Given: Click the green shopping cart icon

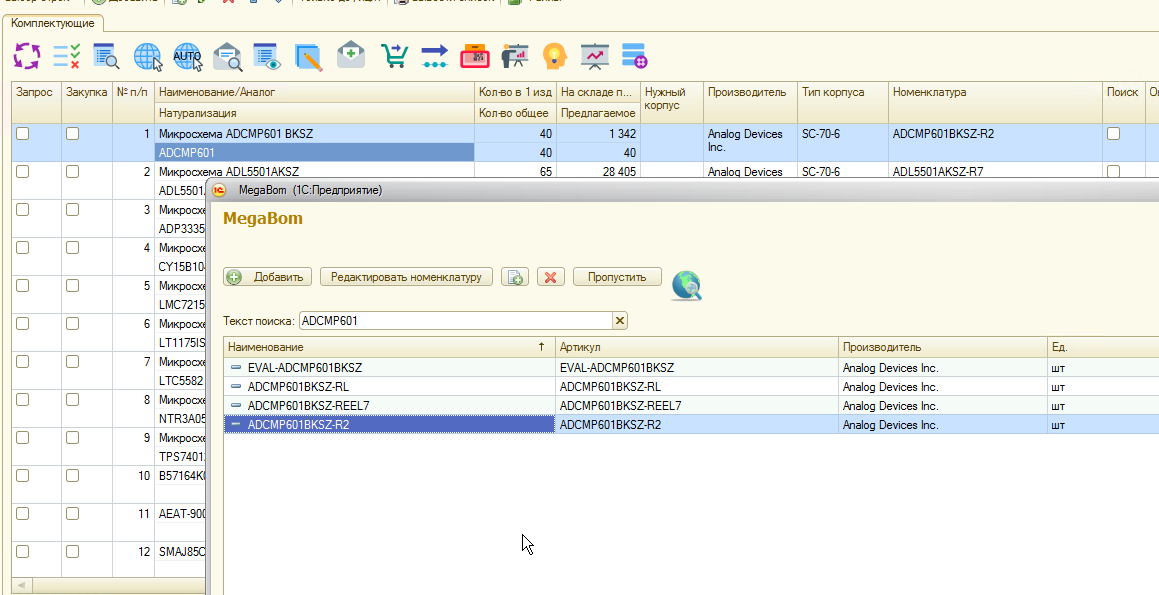Looking at the screenshot, I should coord(394,56).
